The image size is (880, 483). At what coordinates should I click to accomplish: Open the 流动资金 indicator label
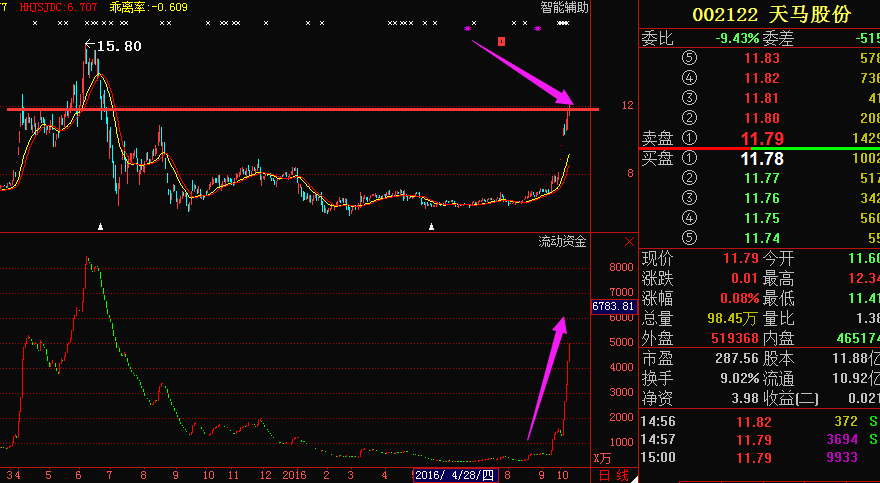[x=562, y=241]
